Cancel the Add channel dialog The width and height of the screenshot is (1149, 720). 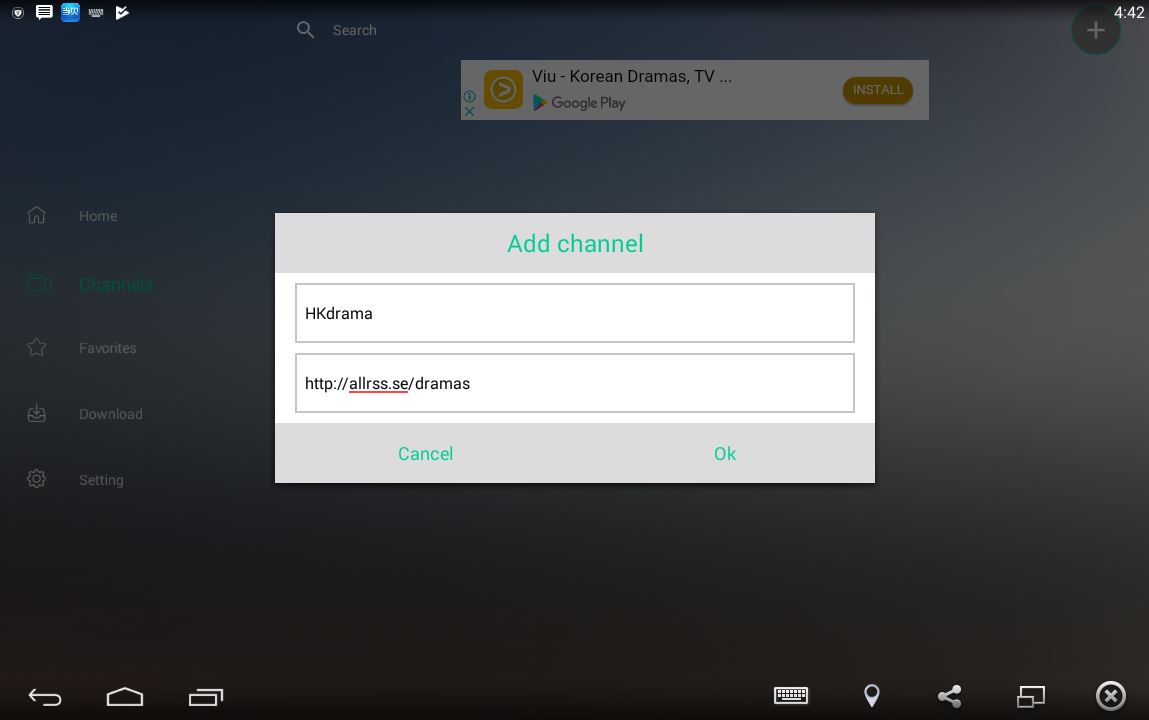425,453
